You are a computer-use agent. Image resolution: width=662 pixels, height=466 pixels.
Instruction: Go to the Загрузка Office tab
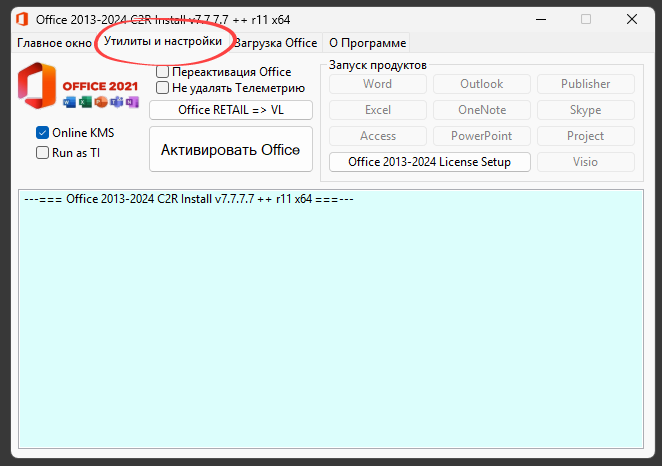click(x=276, y=43)
